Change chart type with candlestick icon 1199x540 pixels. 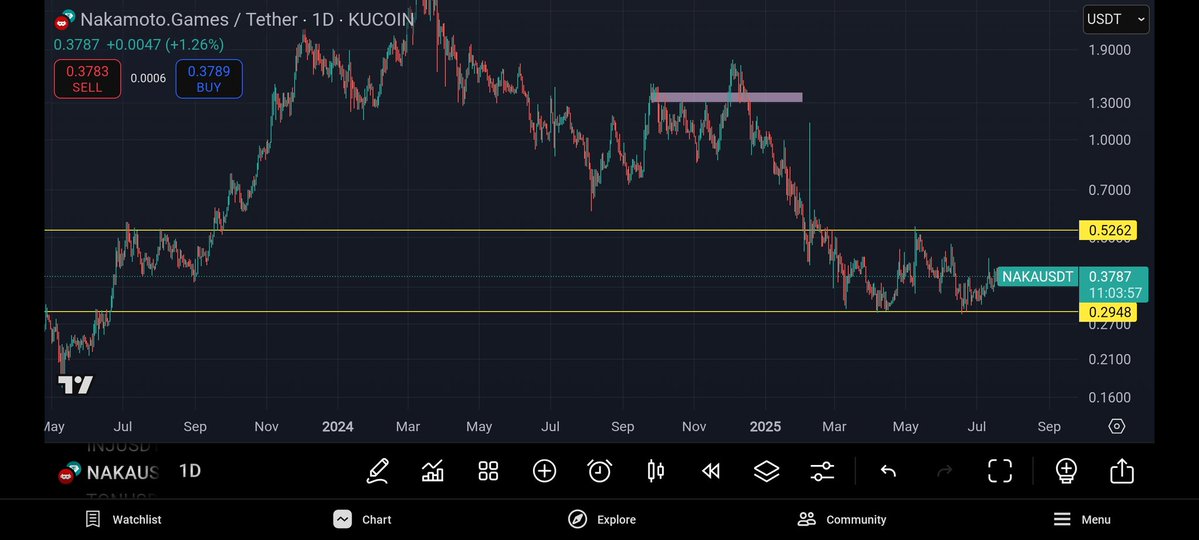[x=655, y=470]
